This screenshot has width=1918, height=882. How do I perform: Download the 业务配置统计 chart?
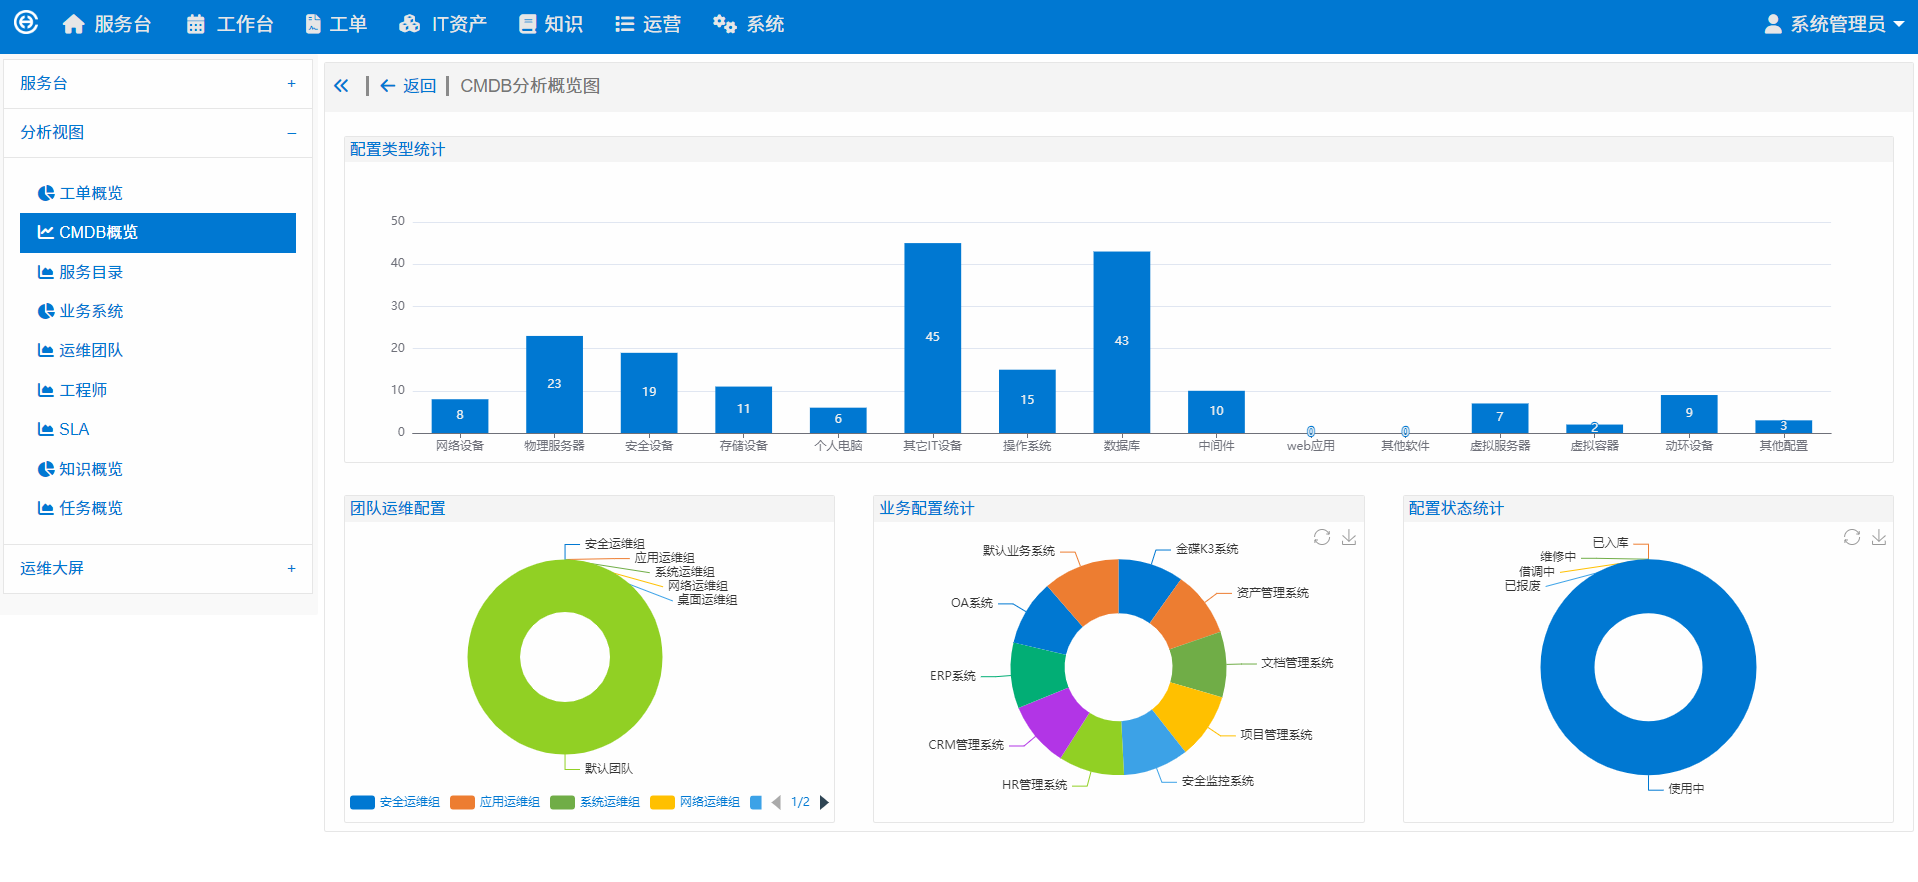click(x=1349, y=537)
